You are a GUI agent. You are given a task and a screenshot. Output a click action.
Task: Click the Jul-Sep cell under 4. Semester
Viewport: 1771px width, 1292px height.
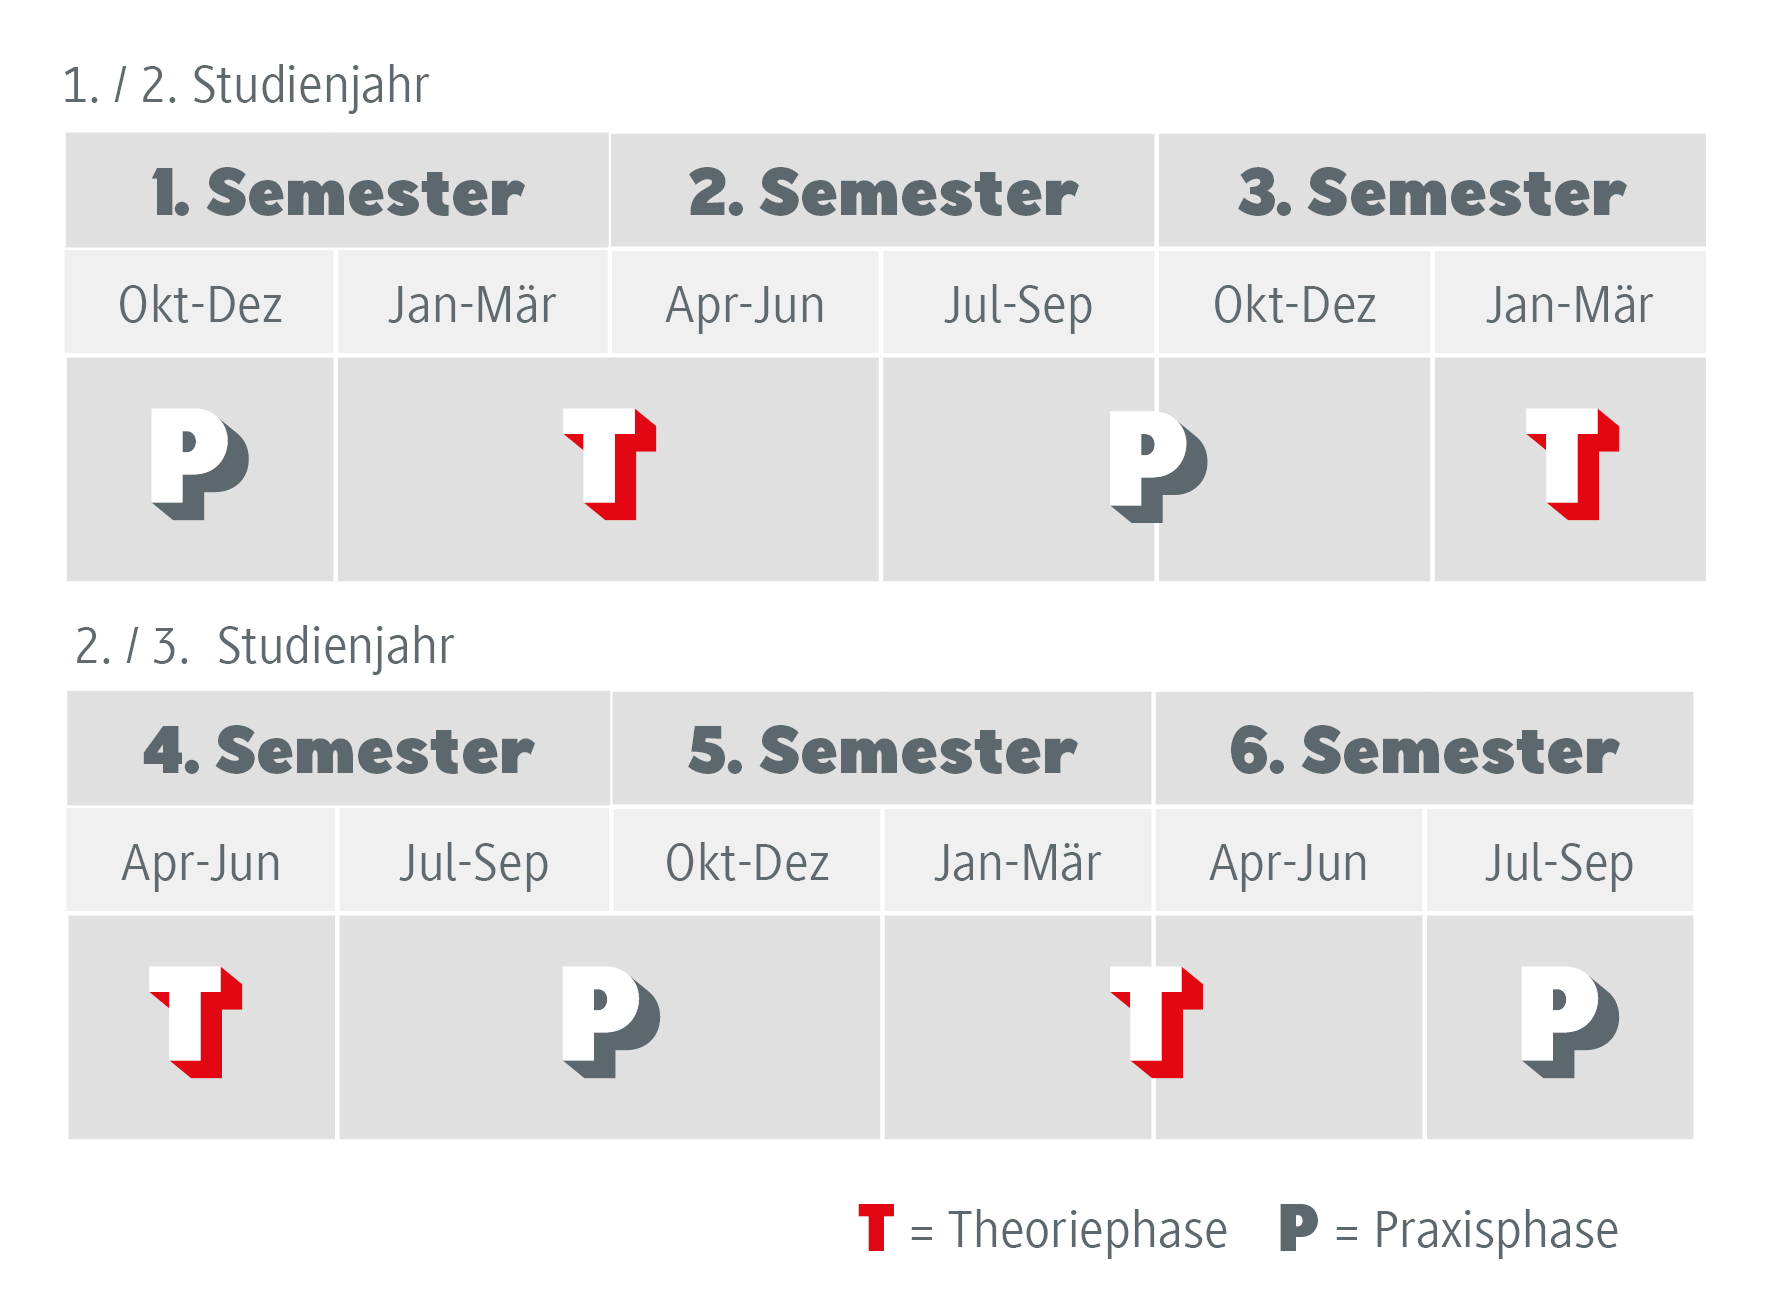(474, 860)
